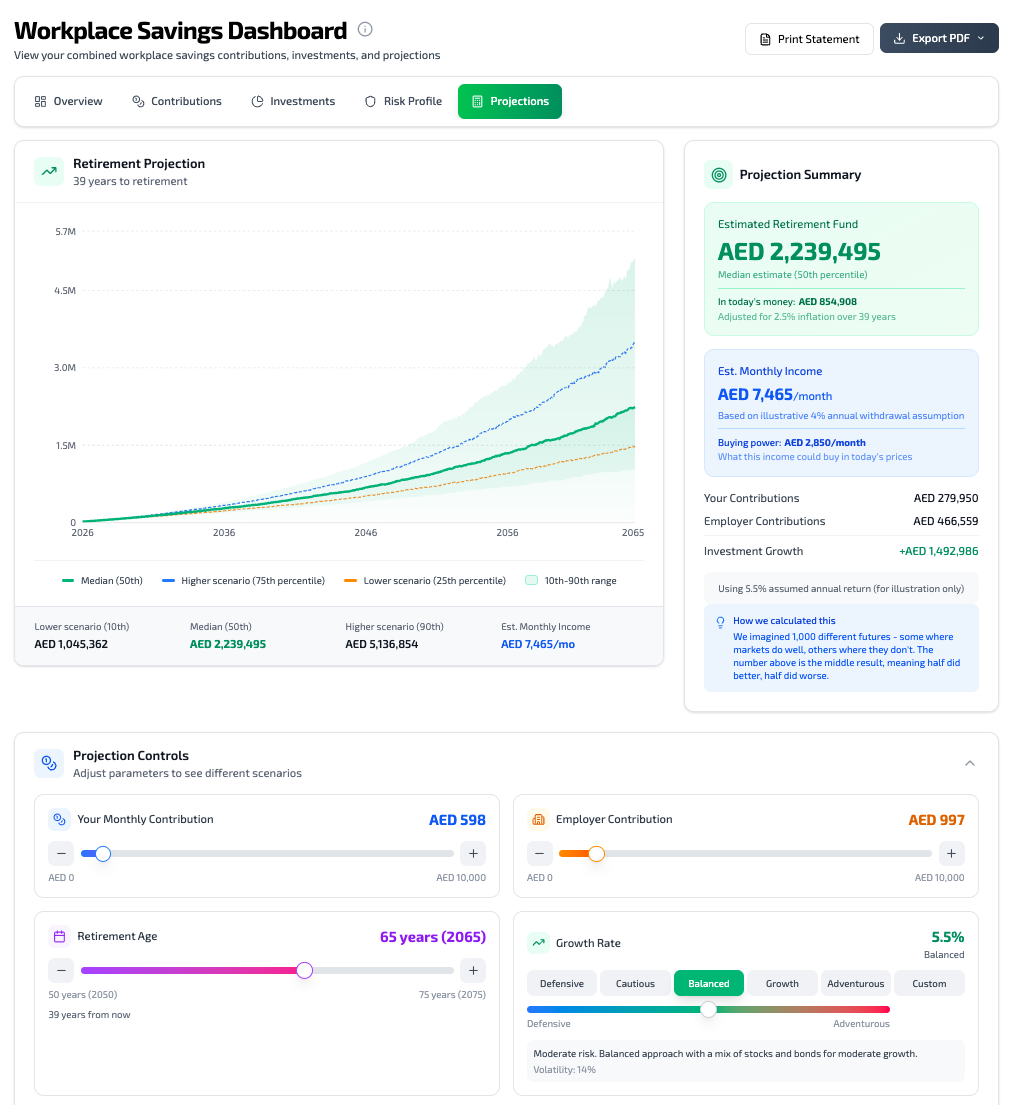Click the Employer Contribution slider handle
The image size is (1013, 1105).
pyautogui.click(x=596, y=853)
